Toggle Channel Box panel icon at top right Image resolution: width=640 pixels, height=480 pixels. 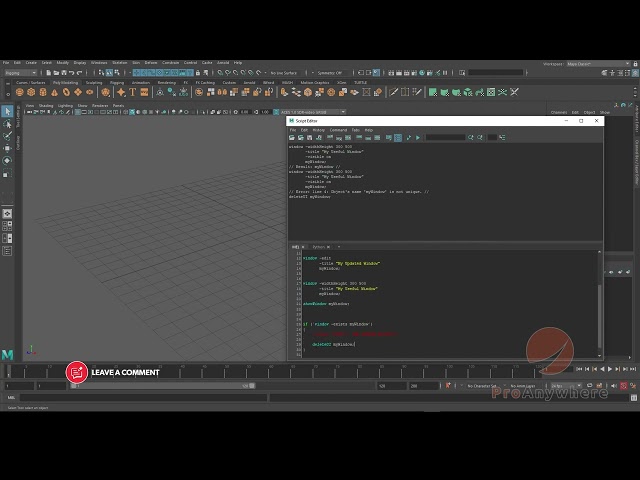pyautogui.click(x=636, y=73)
